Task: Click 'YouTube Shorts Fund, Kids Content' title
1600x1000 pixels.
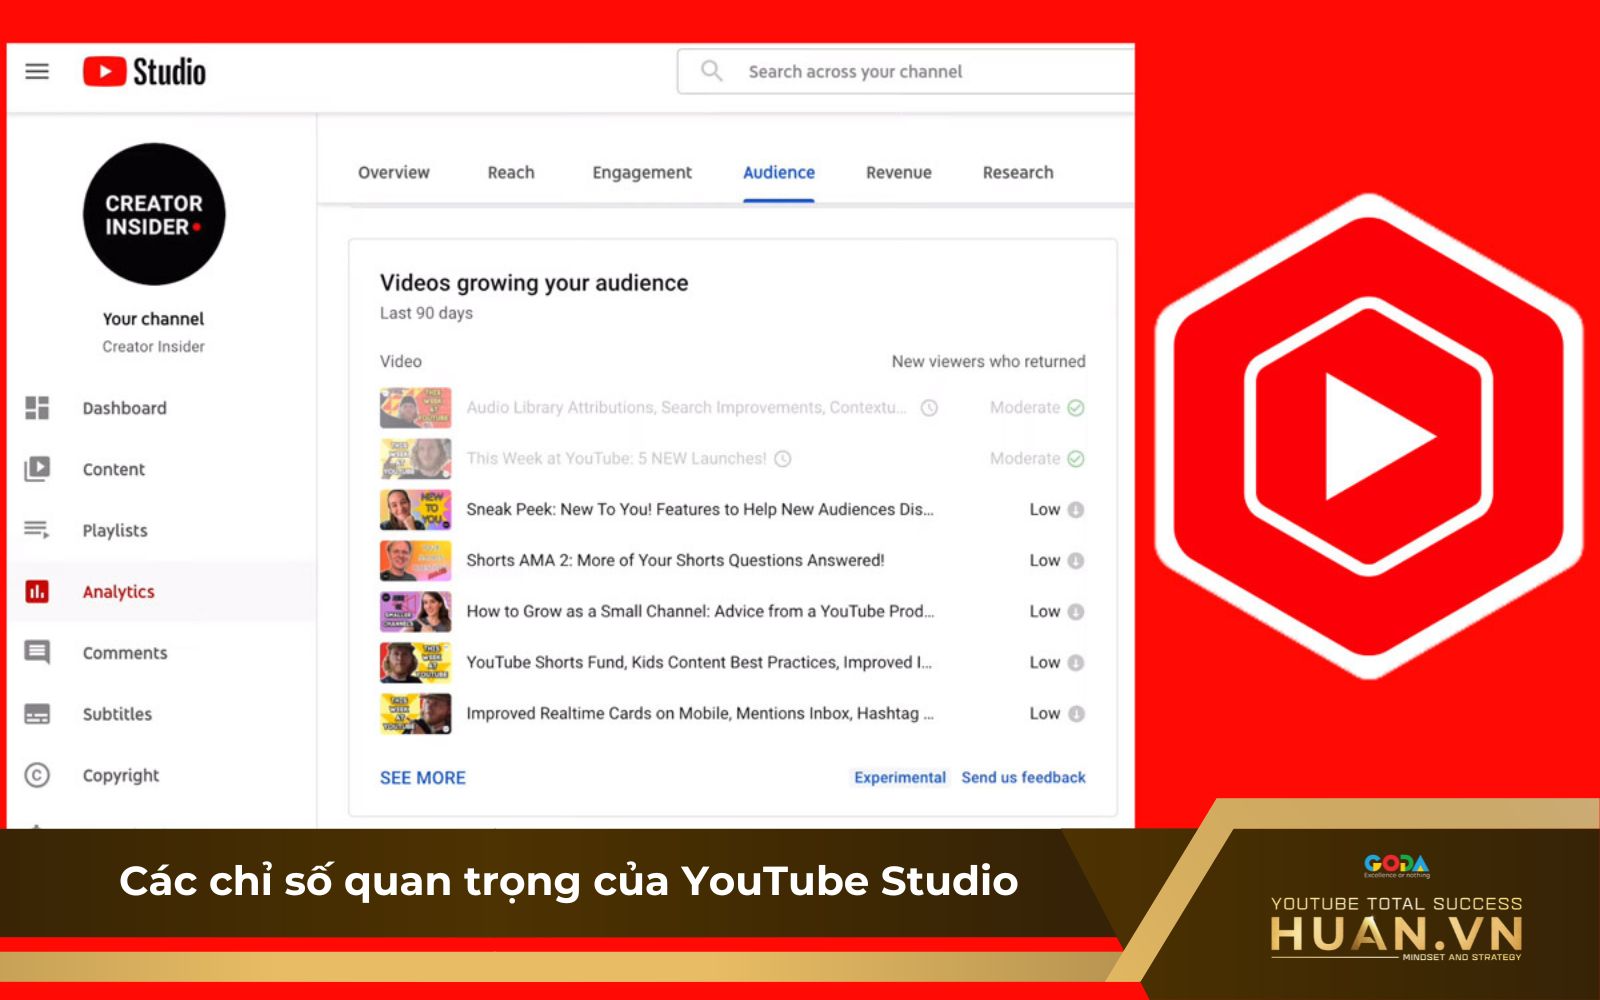Action: pos(699,663)
